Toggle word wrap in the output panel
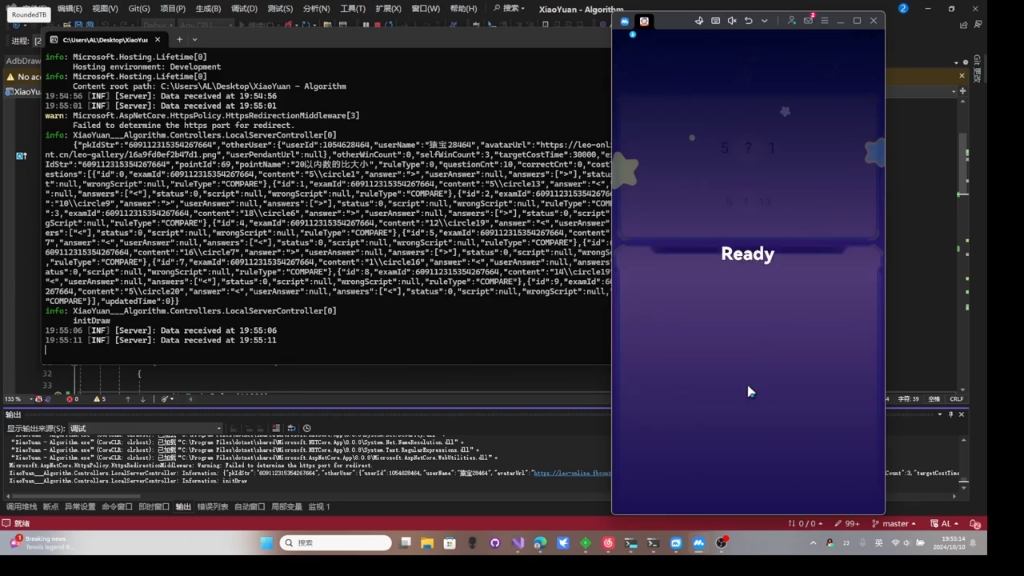 pos(291,428)
